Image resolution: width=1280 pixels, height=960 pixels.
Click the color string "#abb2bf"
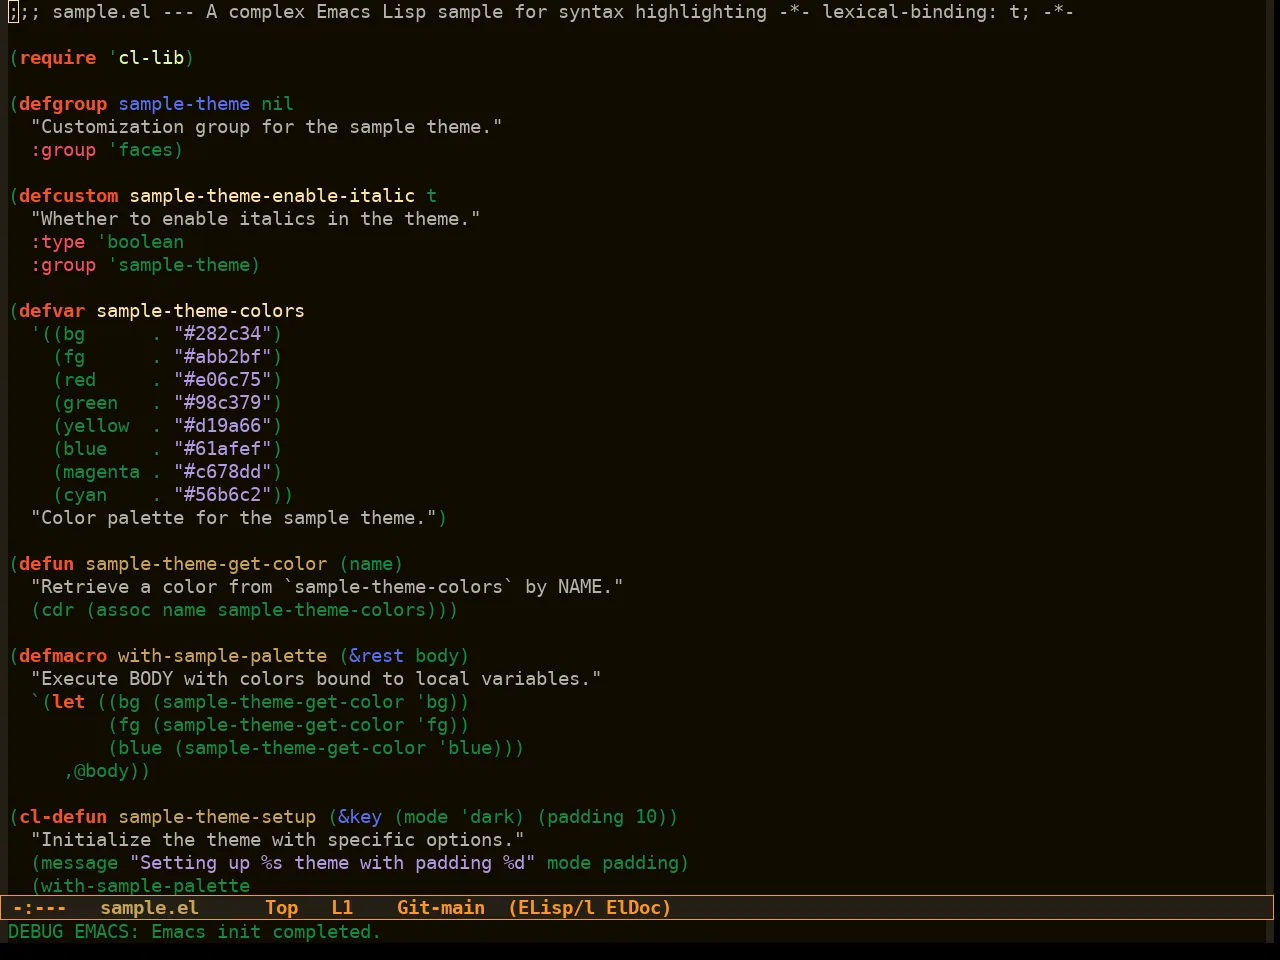click(223, 357)
